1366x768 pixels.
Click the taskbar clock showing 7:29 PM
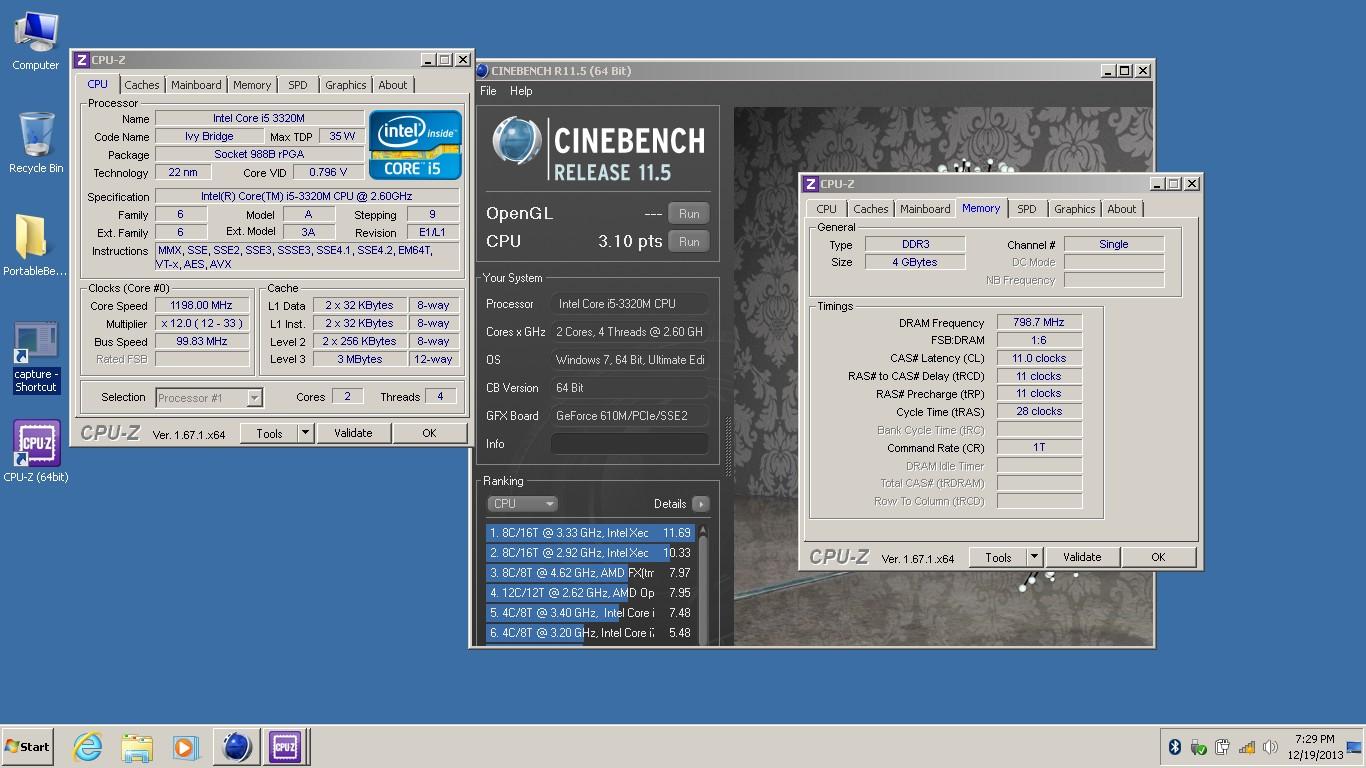(x=1314, y=747)
